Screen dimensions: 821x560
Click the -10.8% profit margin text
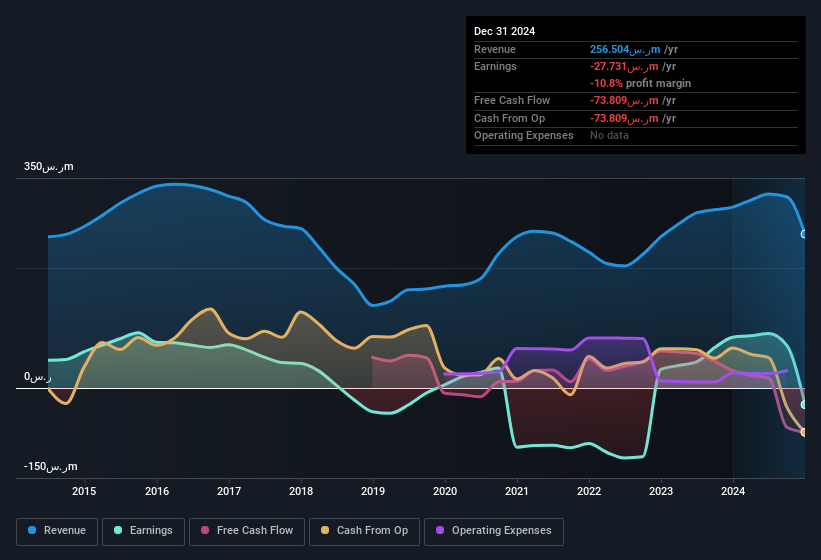tap(640, 83)
